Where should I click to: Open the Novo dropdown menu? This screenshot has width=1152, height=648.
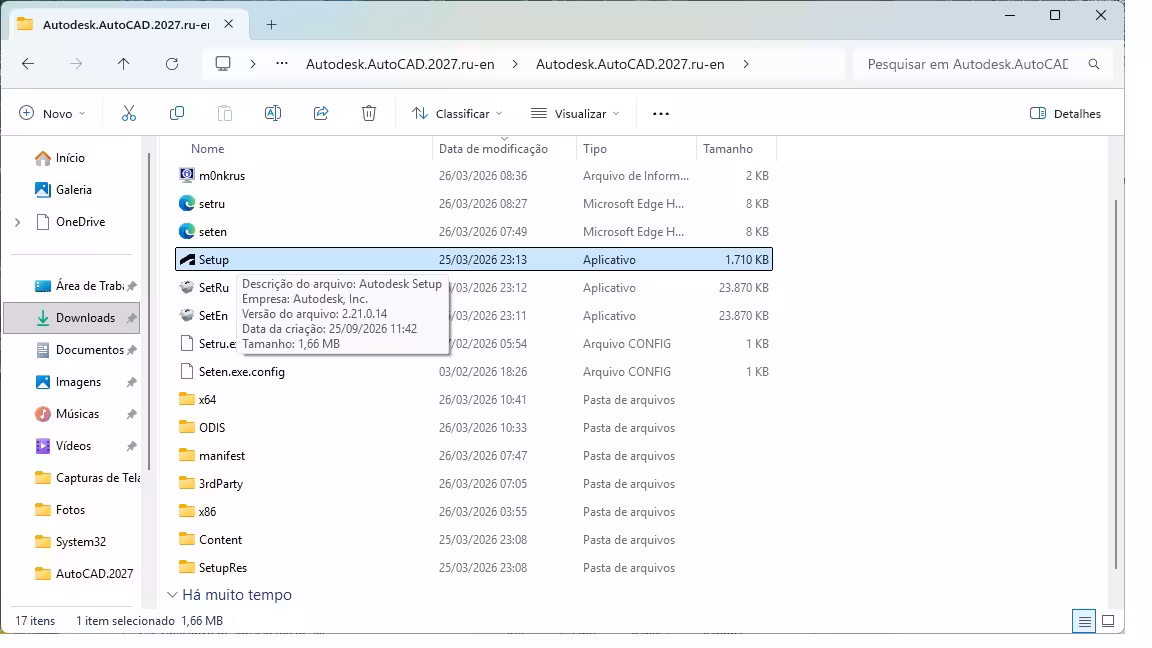click(52, 113)
